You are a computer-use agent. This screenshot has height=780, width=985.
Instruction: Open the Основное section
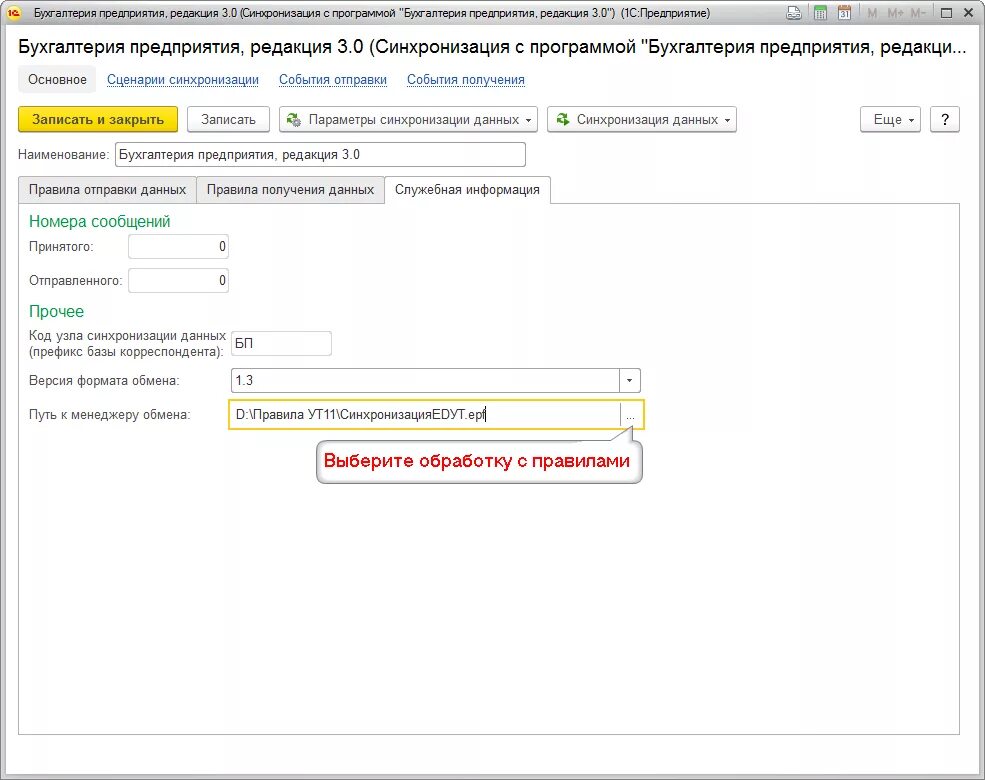pyautogui.click(x=57, y=80)
